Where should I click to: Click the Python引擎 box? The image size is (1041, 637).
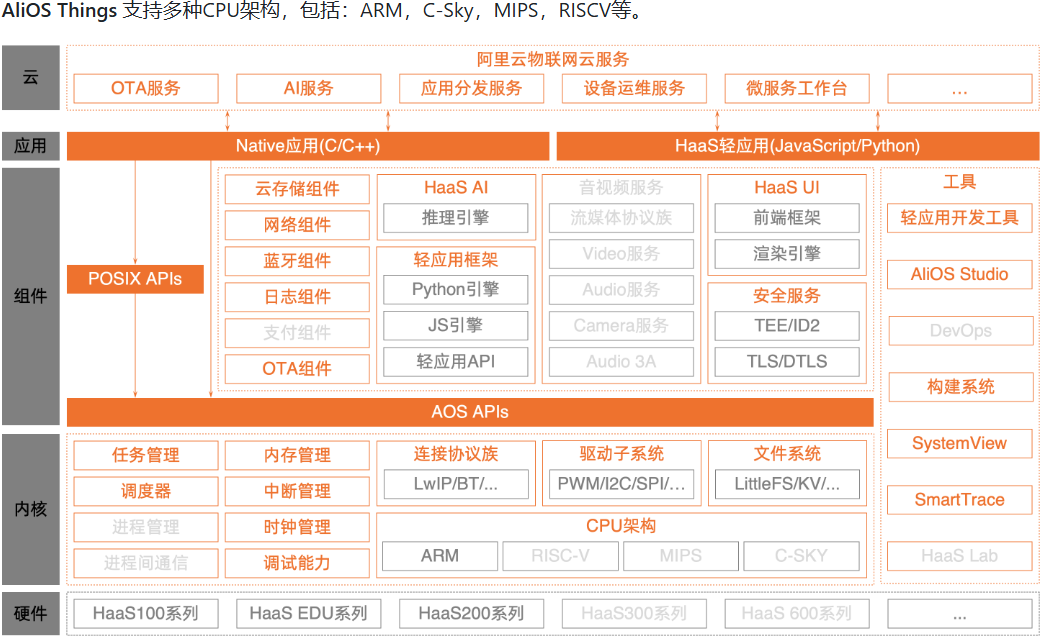[455, 290]
